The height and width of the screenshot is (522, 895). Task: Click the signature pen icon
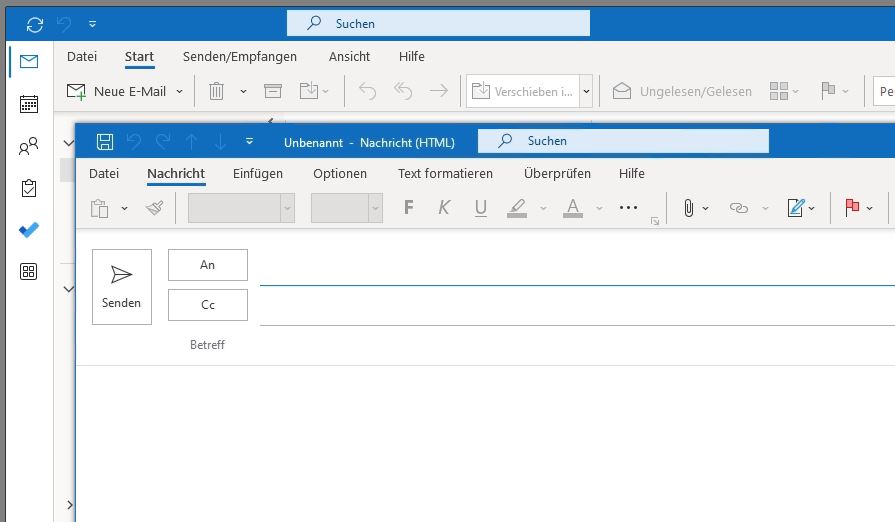[x=796, y=208]
